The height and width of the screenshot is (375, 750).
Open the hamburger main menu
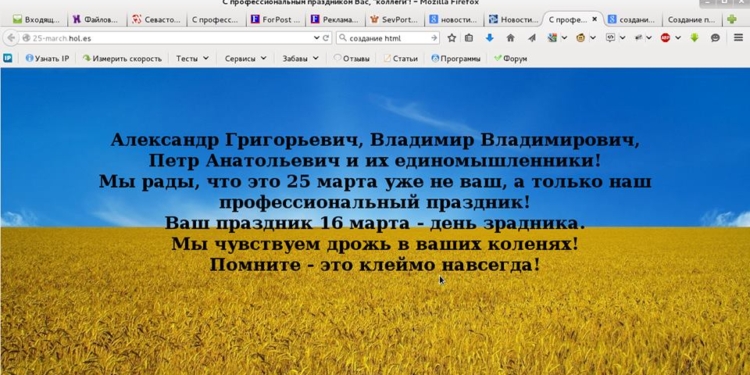tap(739, 38)
